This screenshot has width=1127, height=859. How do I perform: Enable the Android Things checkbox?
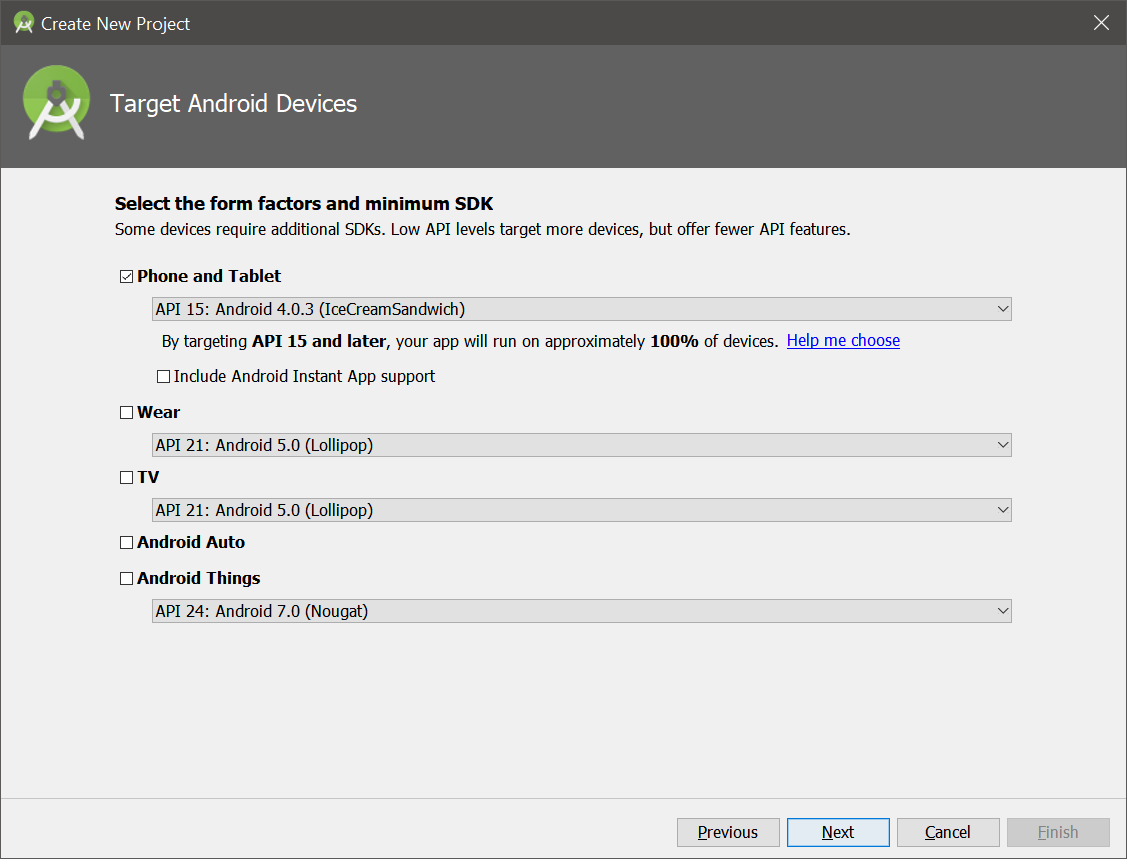click(126, 579)
